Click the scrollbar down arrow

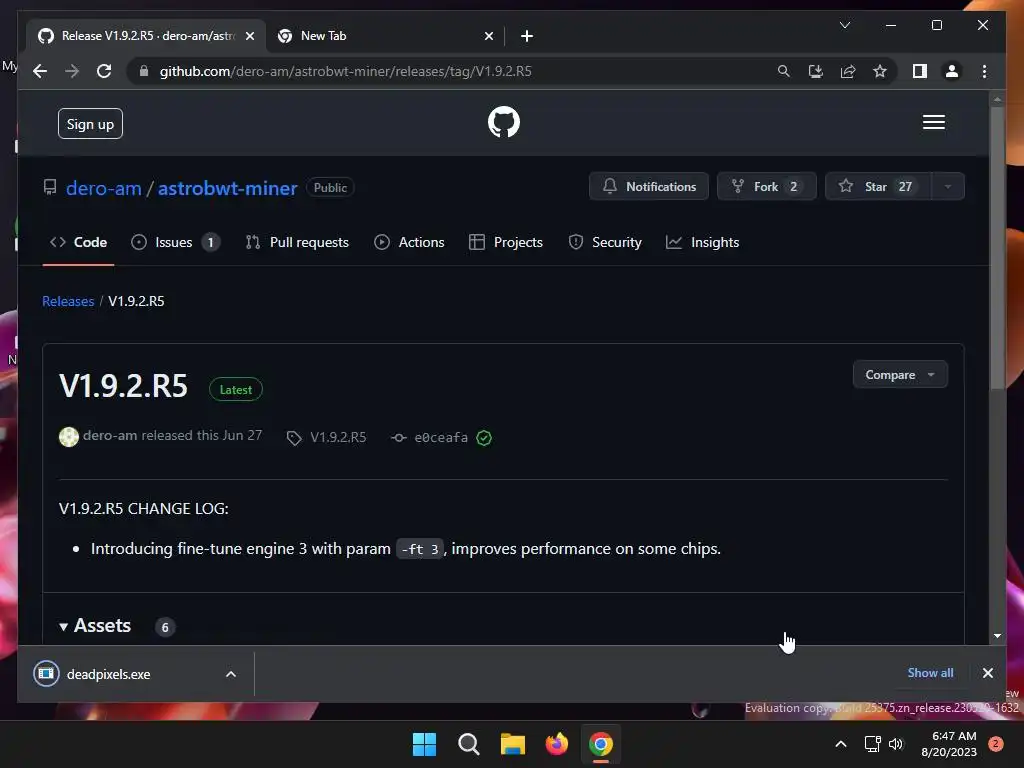pyautogui.click(x=997, y=635)
